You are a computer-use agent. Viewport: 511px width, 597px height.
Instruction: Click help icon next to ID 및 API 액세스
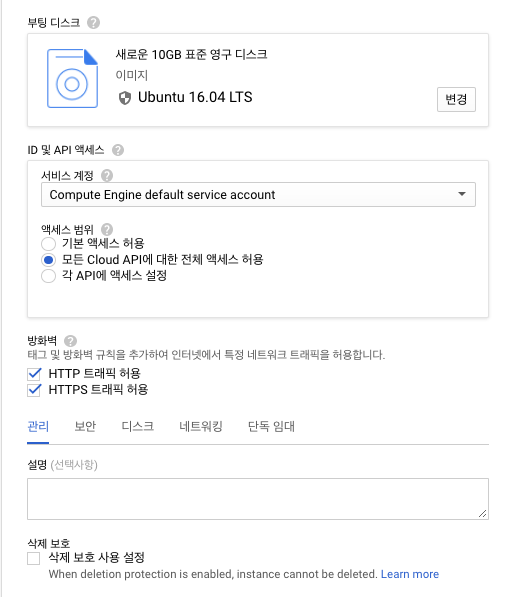118,150
